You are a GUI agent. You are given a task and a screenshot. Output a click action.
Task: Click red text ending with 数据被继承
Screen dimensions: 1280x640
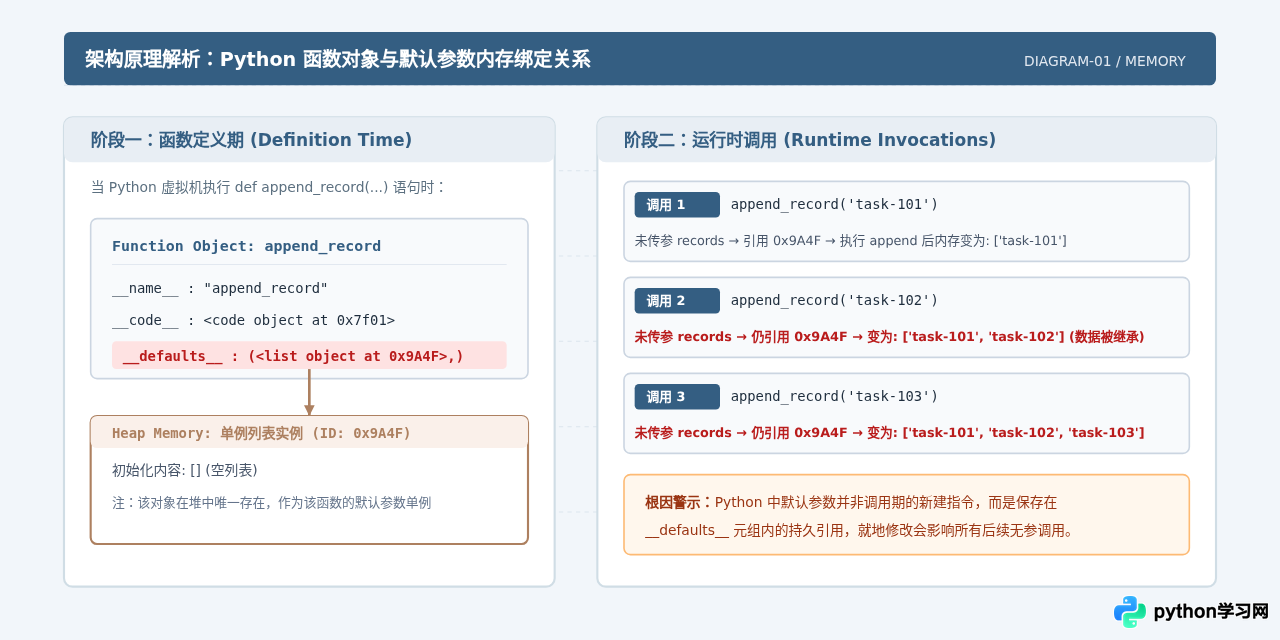click(889, 337)
